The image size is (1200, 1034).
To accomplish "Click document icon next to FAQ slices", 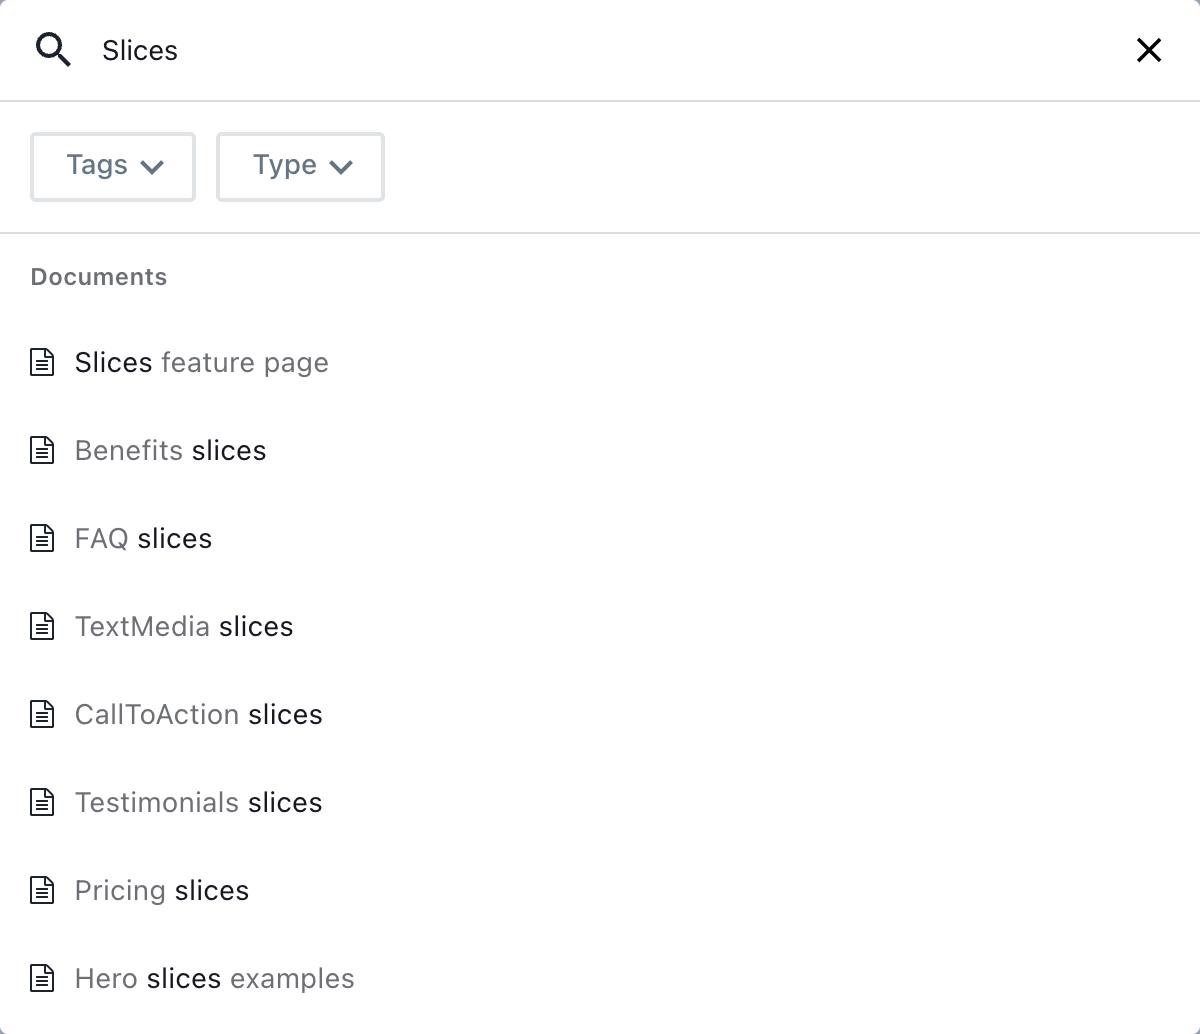I will click(42, 538).
